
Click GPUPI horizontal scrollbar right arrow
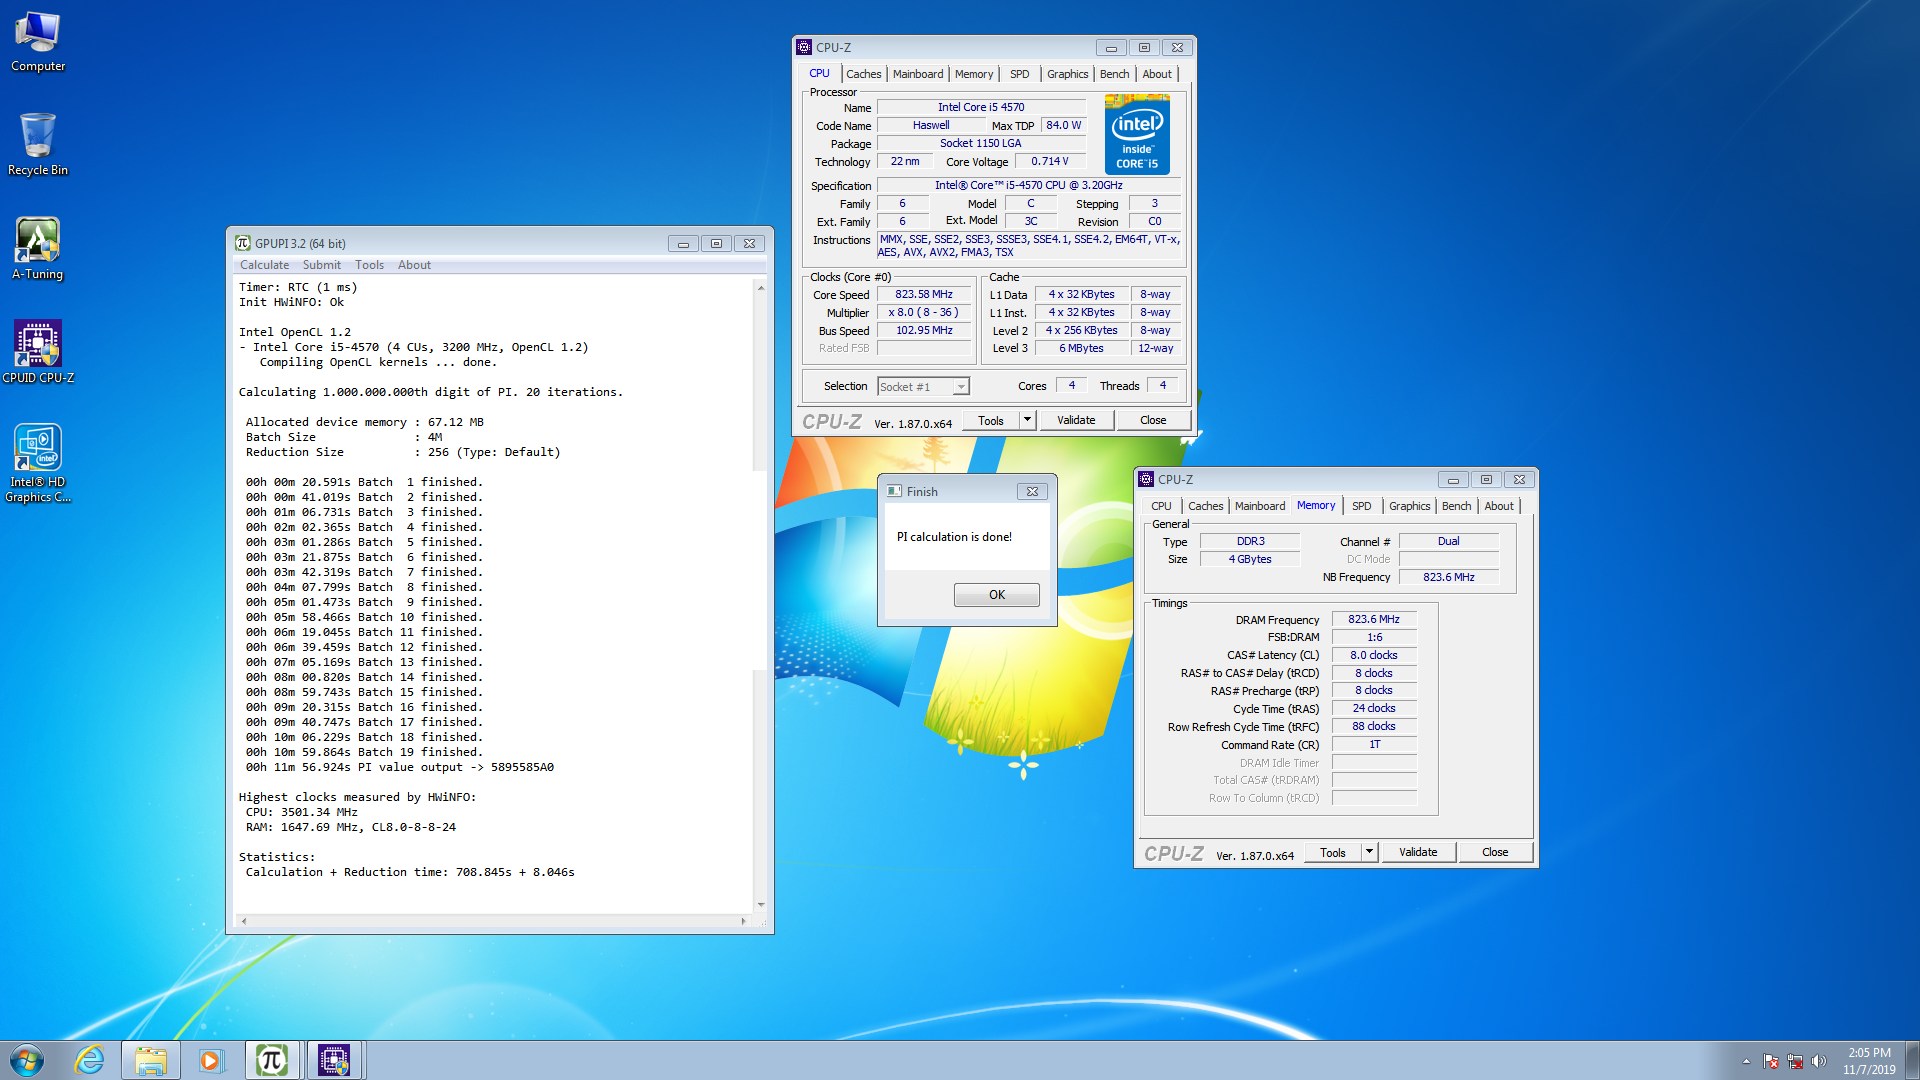click(743, 921)
